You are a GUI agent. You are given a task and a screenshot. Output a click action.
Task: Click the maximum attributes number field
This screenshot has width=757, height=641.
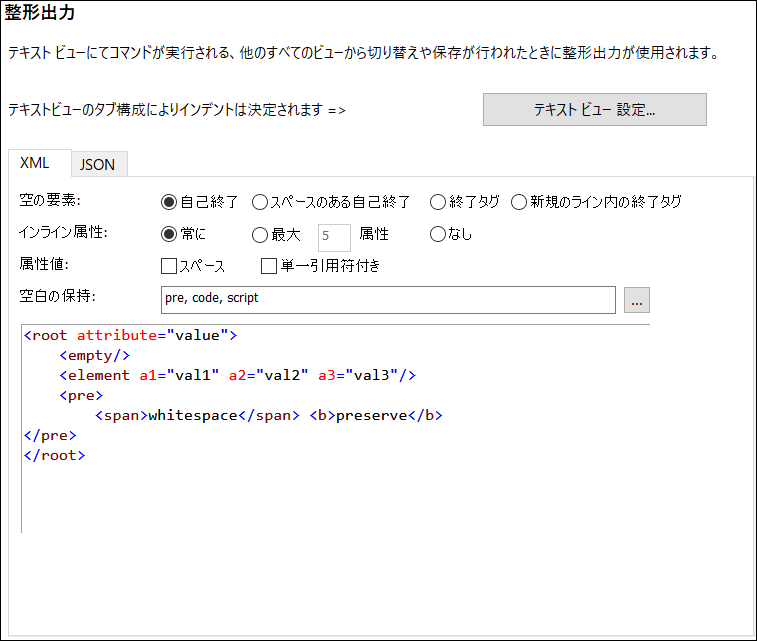pyautogui.click(x=334, y=237)
